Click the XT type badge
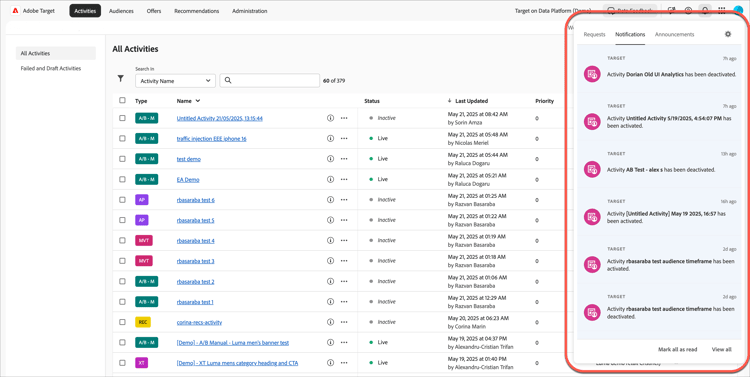The image size is (750, 377). (x=142, y=363)
